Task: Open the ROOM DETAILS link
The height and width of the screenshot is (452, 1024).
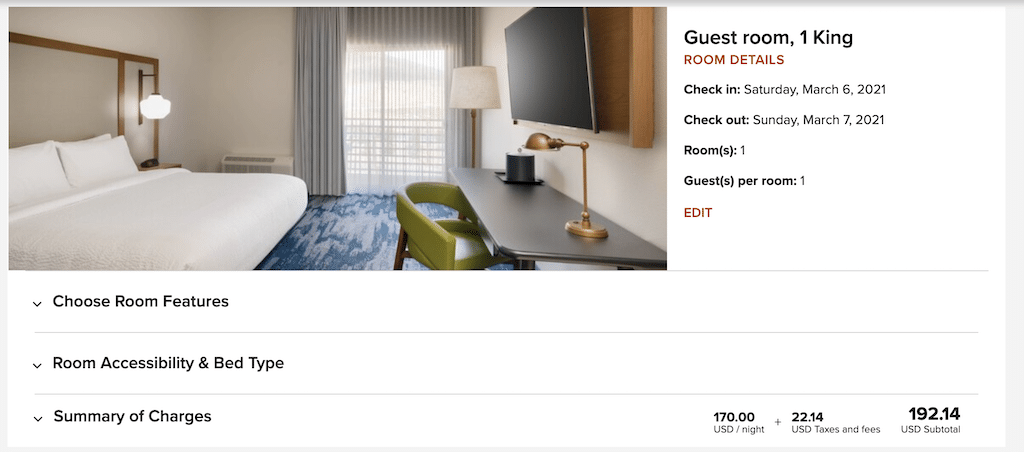Action: click(x=734, y=60)
